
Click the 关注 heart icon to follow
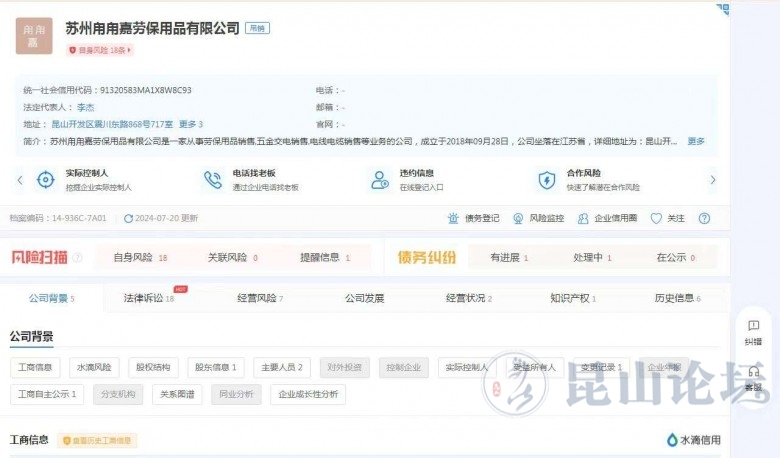656,218
